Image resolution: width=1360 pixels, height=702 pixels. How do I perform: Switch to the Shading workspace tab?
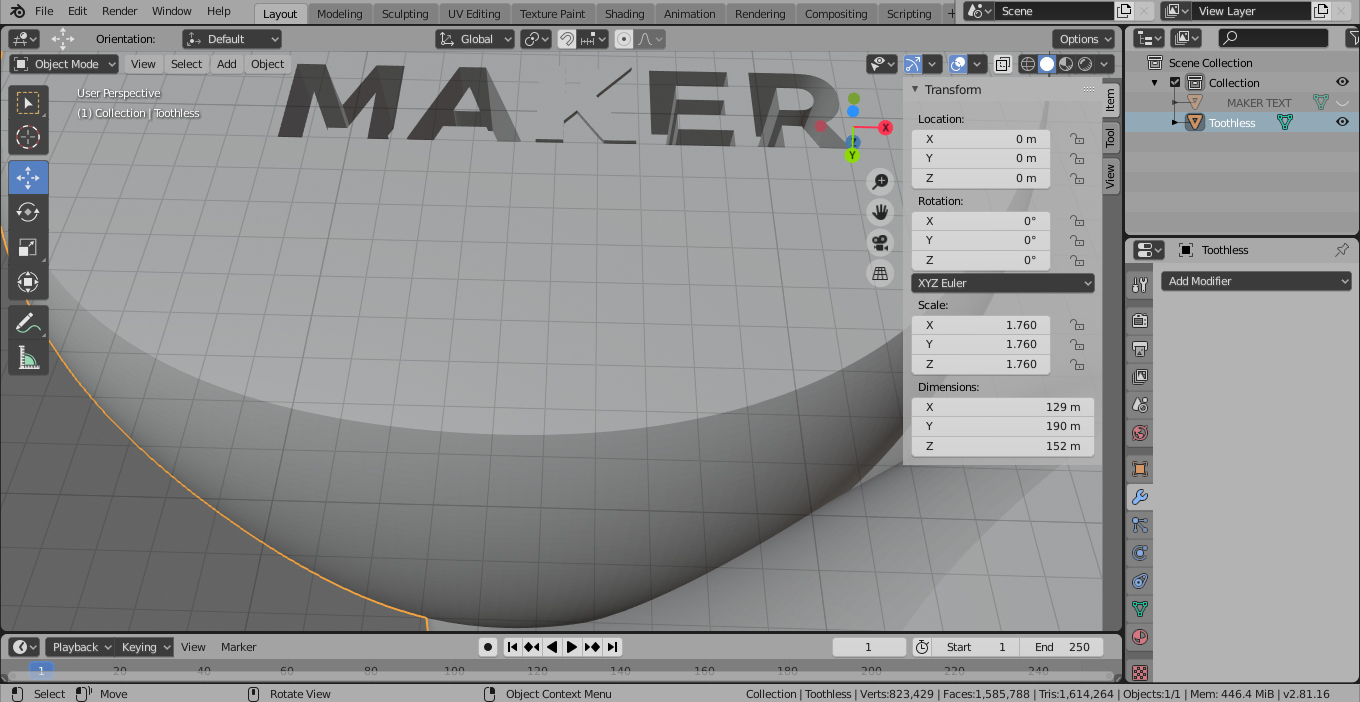click(624, 14)
